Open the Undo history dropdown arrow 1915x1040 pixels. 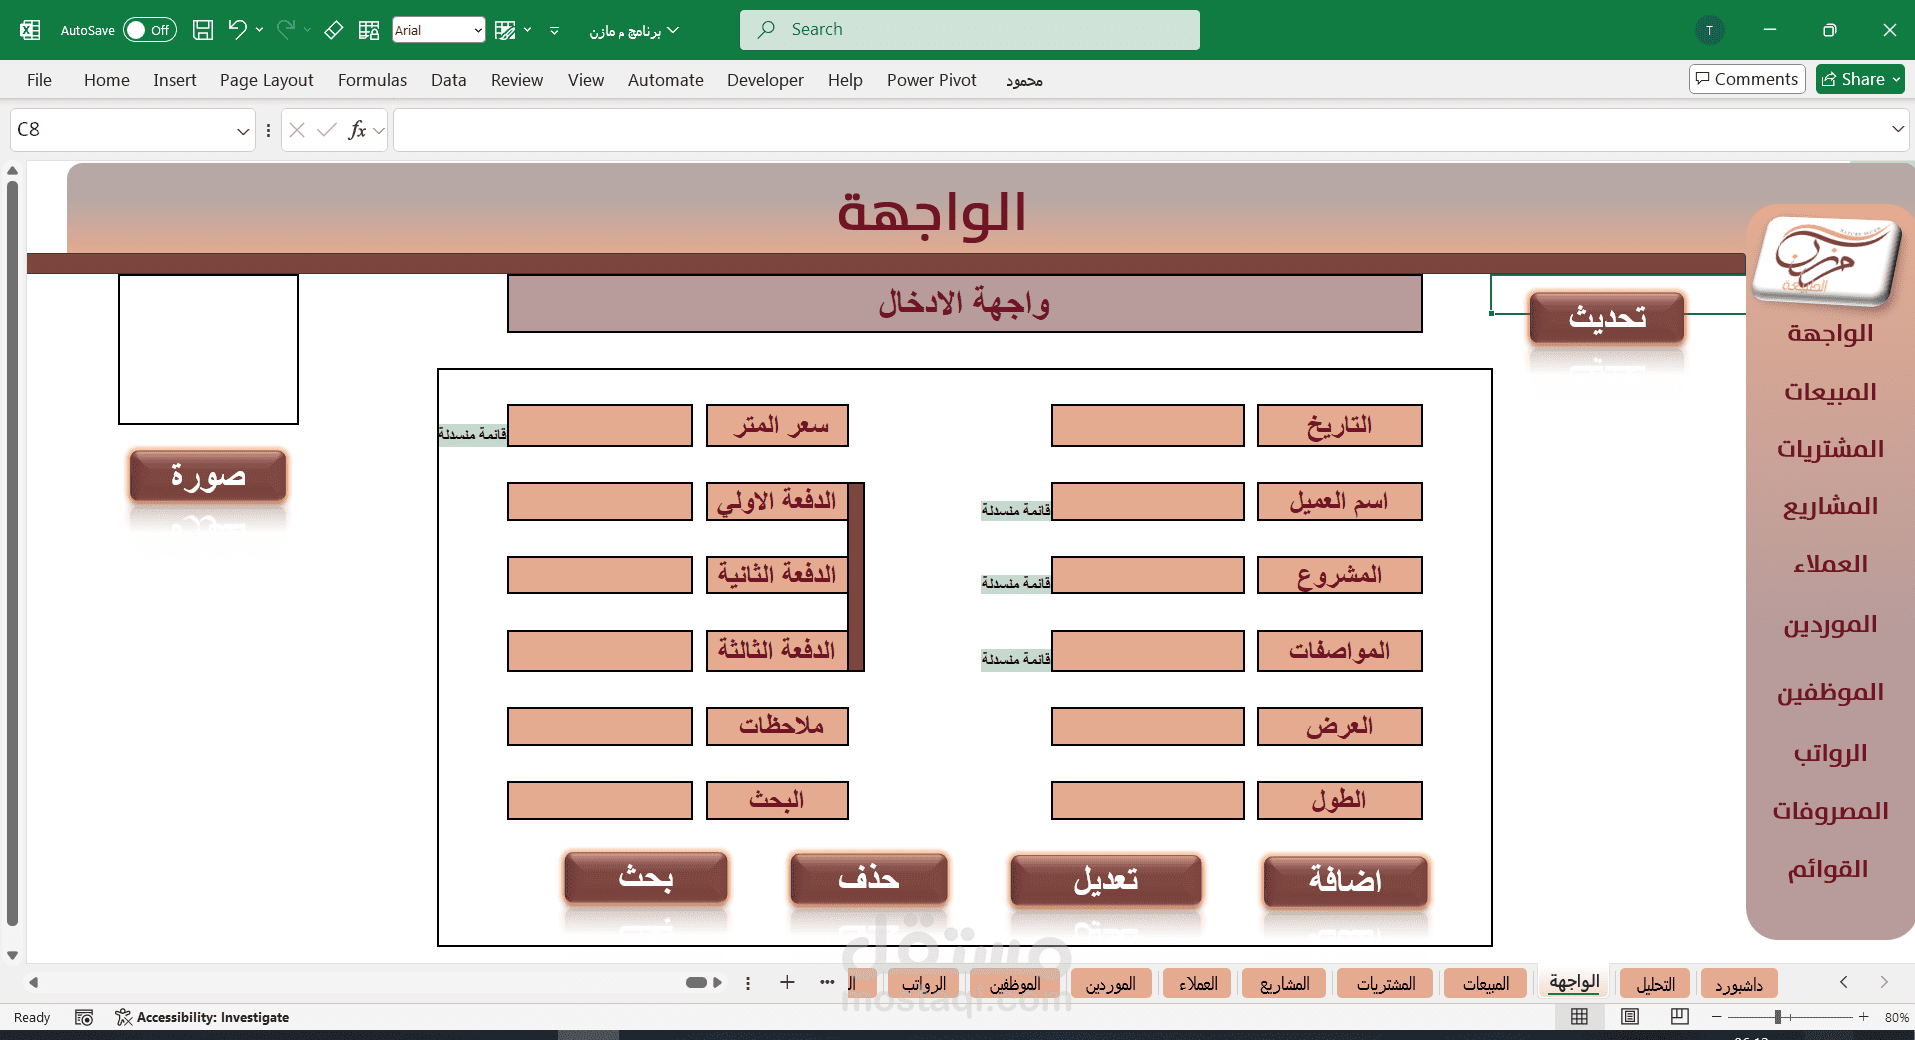[260, 29]
